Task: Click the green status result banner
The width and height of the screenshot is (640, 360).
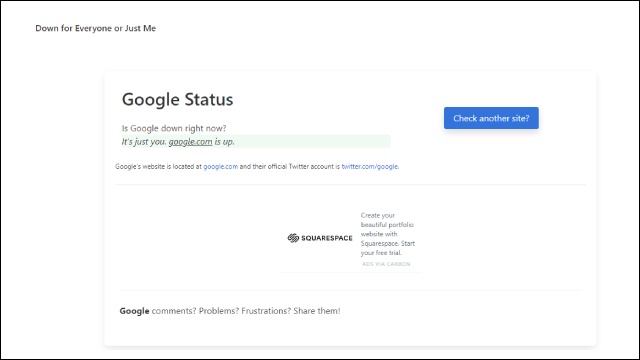Action: pos(256,142)
